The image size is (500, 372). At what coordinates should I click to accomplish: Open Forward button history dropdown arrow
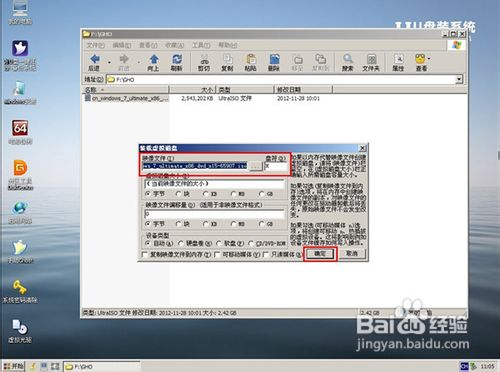click(139, 62)
